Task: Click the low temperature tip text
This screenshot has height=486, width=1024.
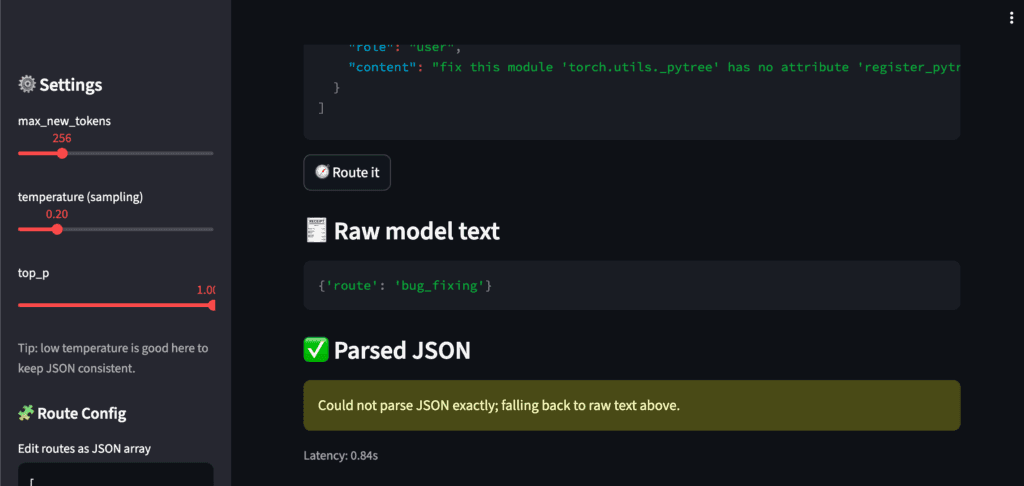Action: coord(113,358)
